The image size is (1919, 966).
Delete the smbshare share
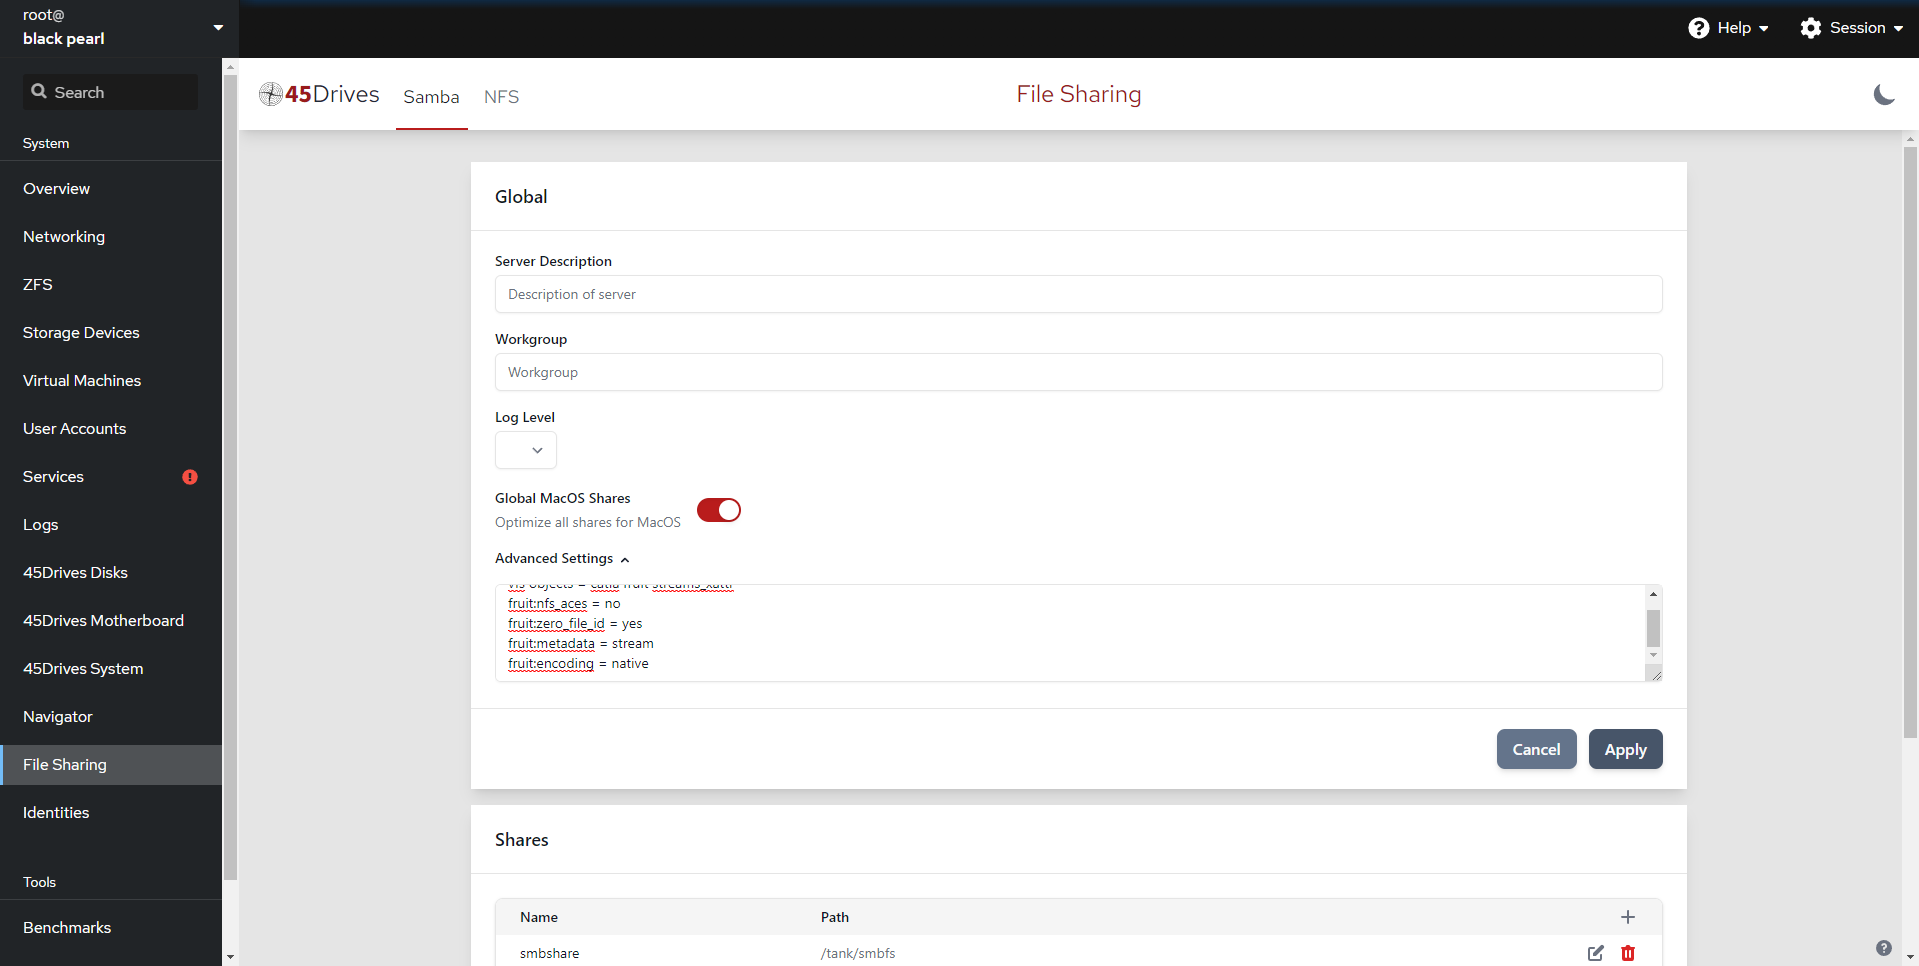point(1628,953)
